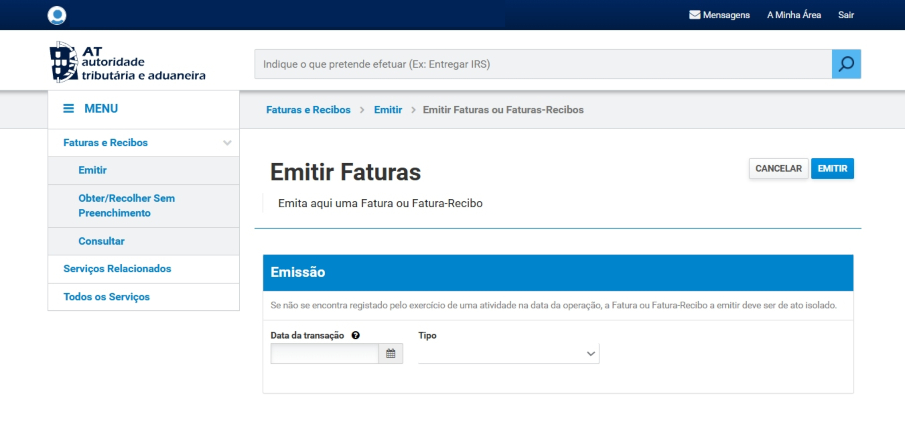This screenshot has height=423, width=905.
Task: Collapse the Faturas e Recibos chevron
Action: (x=227, y=143)
